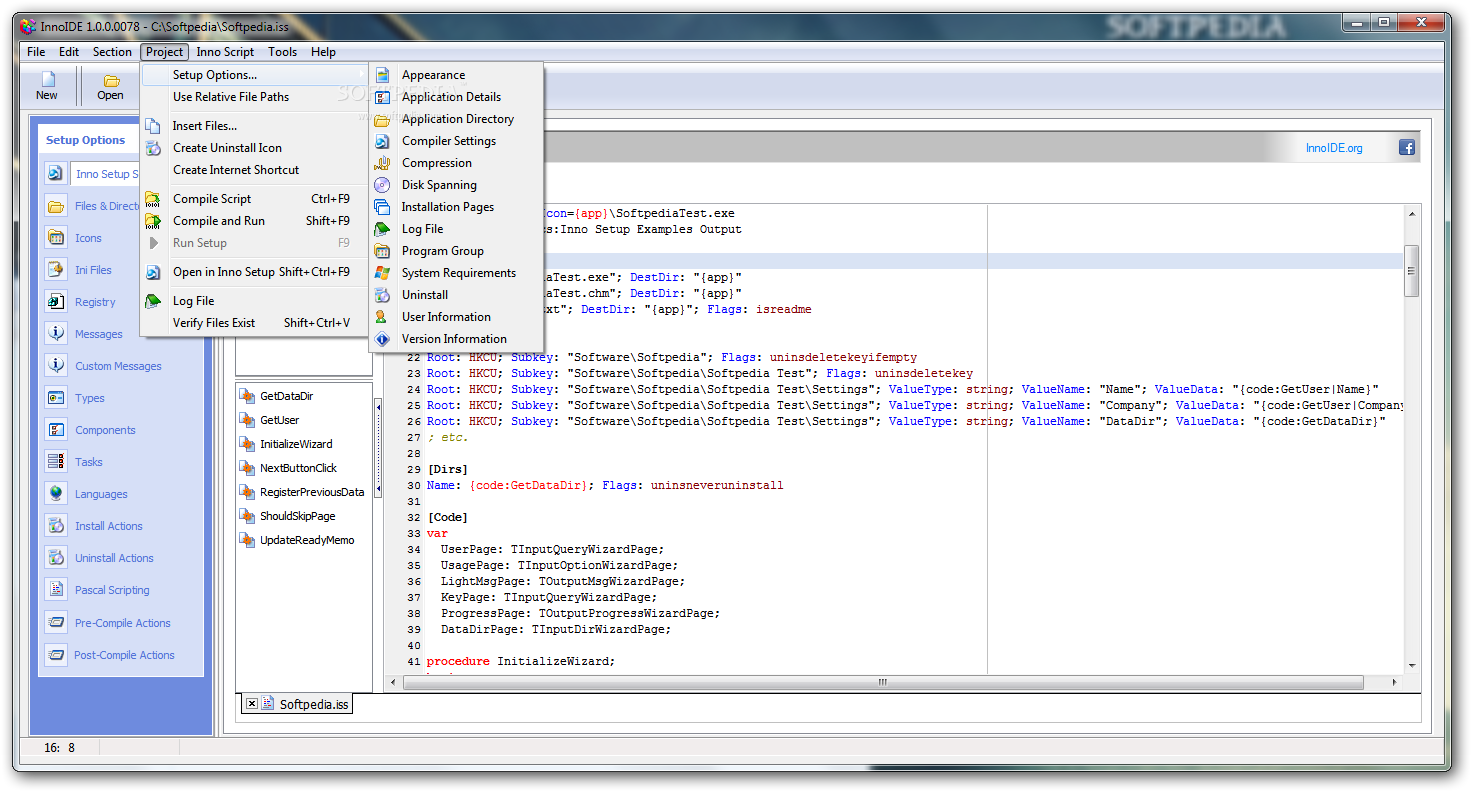
Task: Click the editor vertical scrollbar thumb
Action: [1412, 271]
